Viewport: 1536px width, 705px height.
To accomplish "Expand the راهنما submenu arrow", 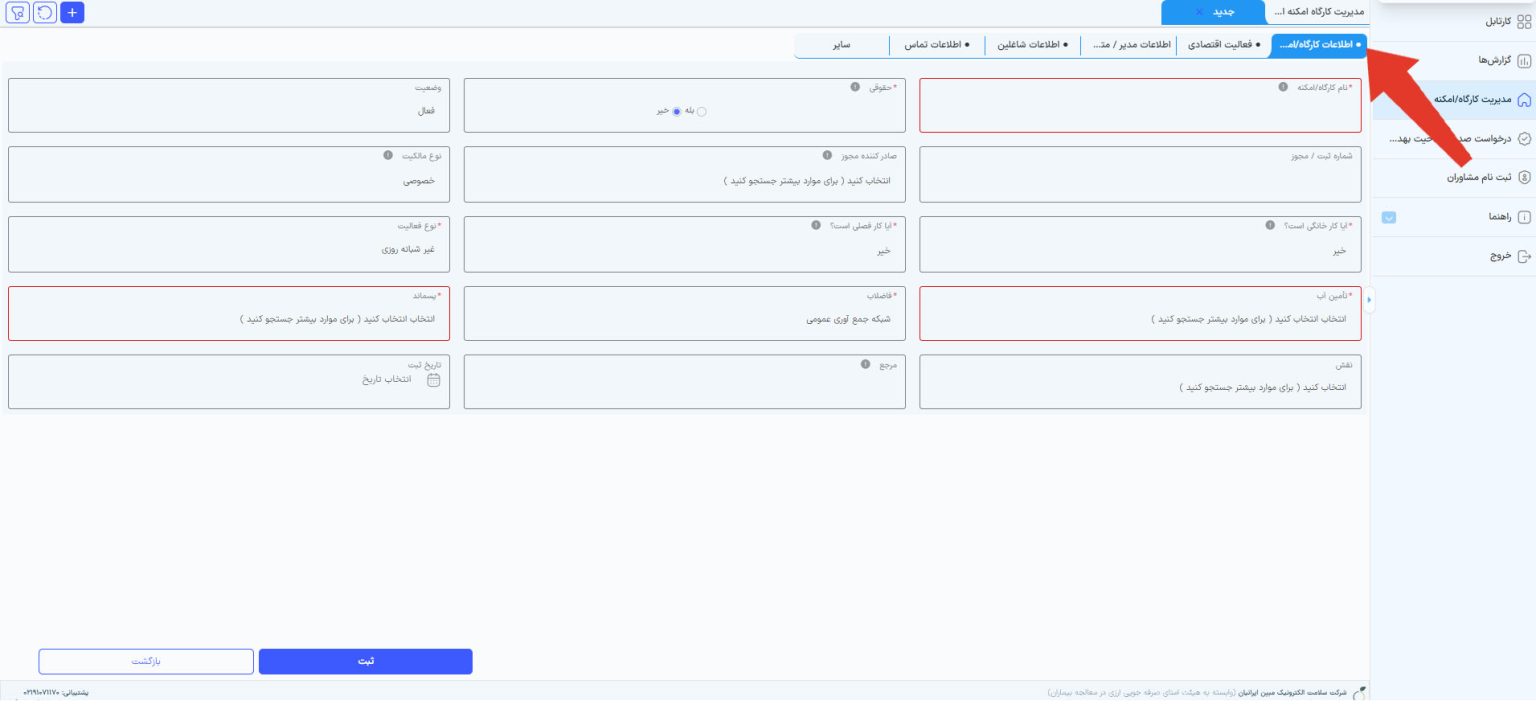I will (x=1388, y=217).
